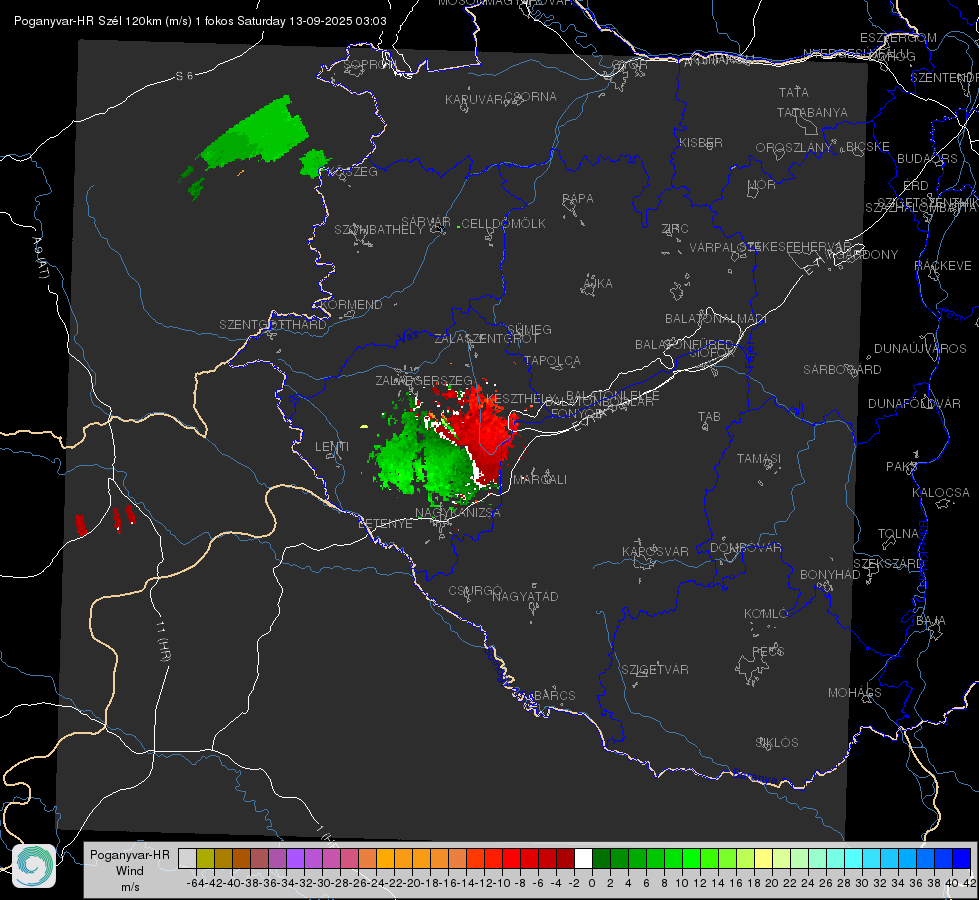Click the TATA town label
979x900 pixels.
tap(794, 92)
